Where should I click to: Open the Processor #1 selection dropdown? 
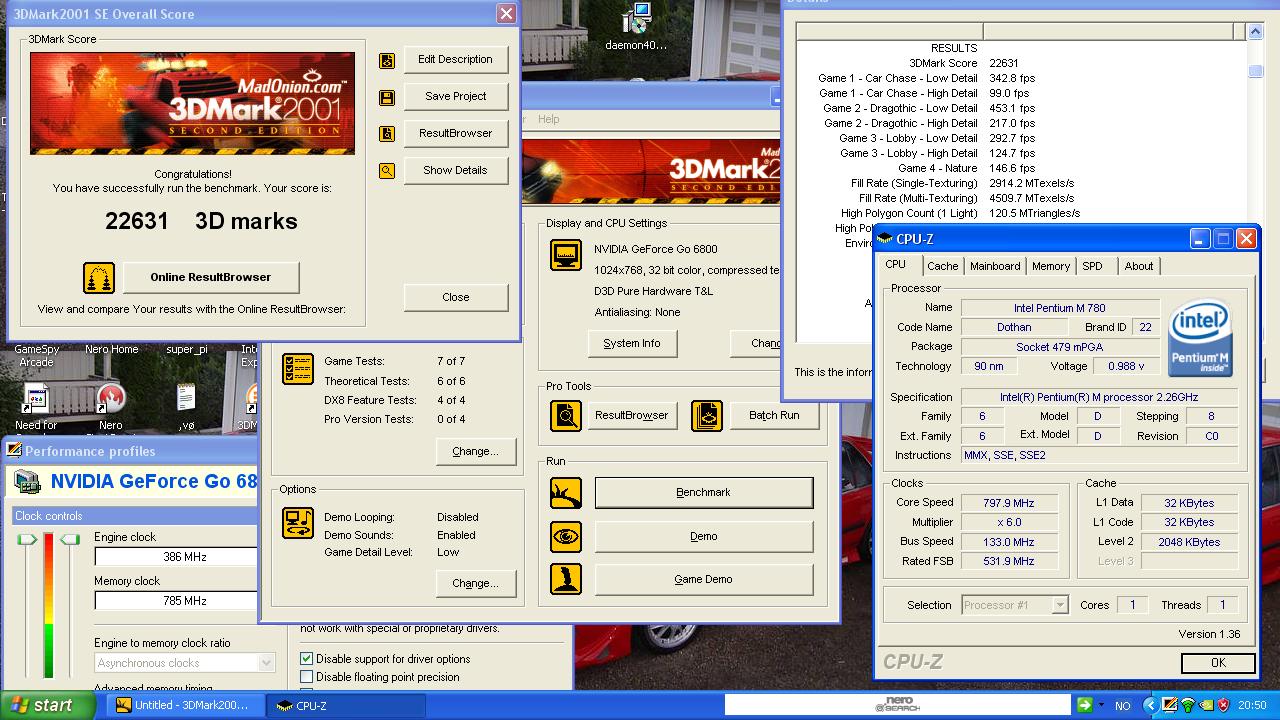tap(1060, 605)
